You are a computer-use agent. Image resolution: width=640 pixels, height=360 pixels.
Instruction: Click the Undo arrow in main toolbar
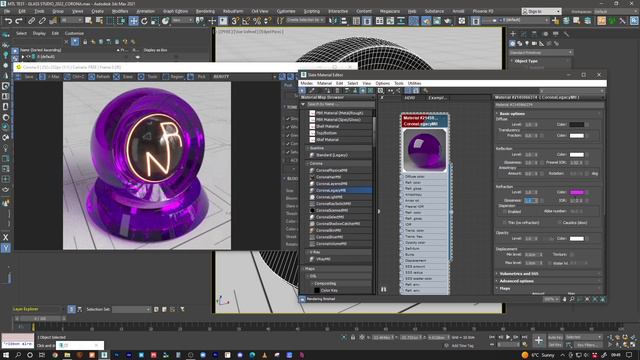coord(8,21)
